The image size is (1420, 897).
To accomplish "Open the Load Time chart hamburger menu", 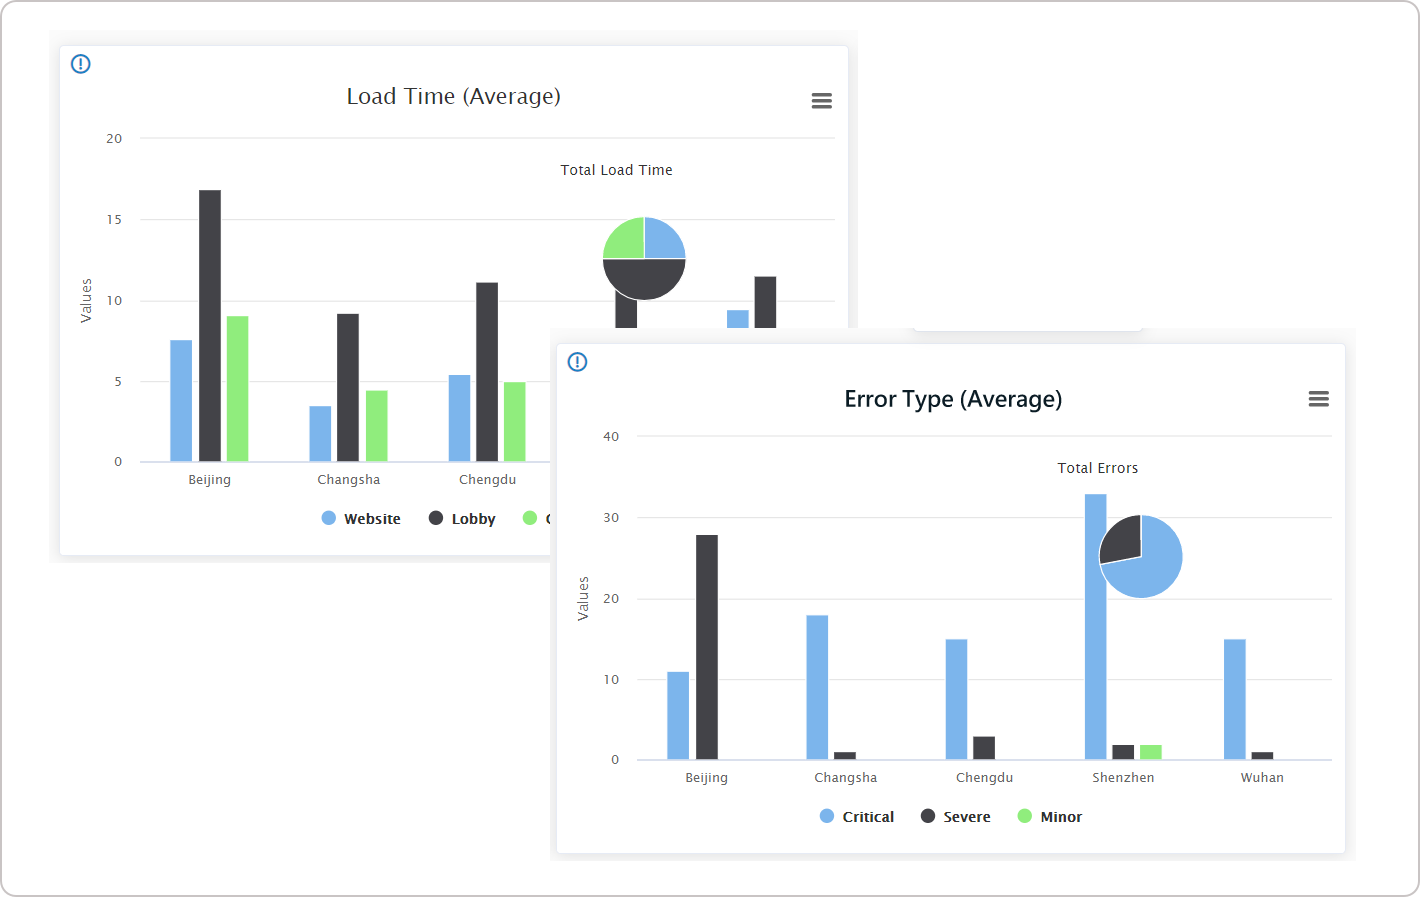I will 821,100.
